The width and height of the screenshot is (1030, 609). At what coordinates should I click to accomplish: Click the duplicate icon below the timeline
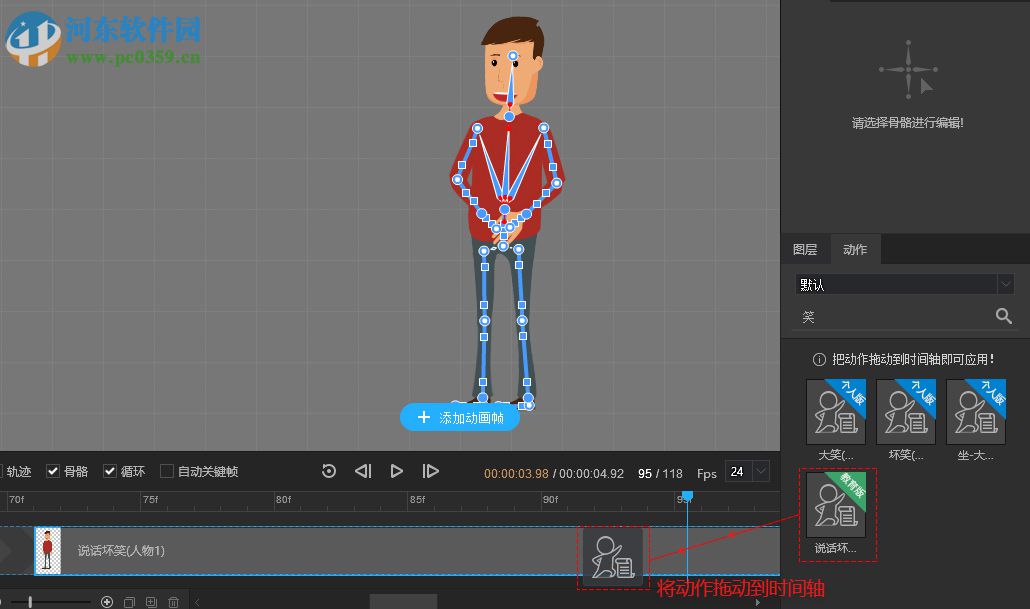(x=129, y=602)
